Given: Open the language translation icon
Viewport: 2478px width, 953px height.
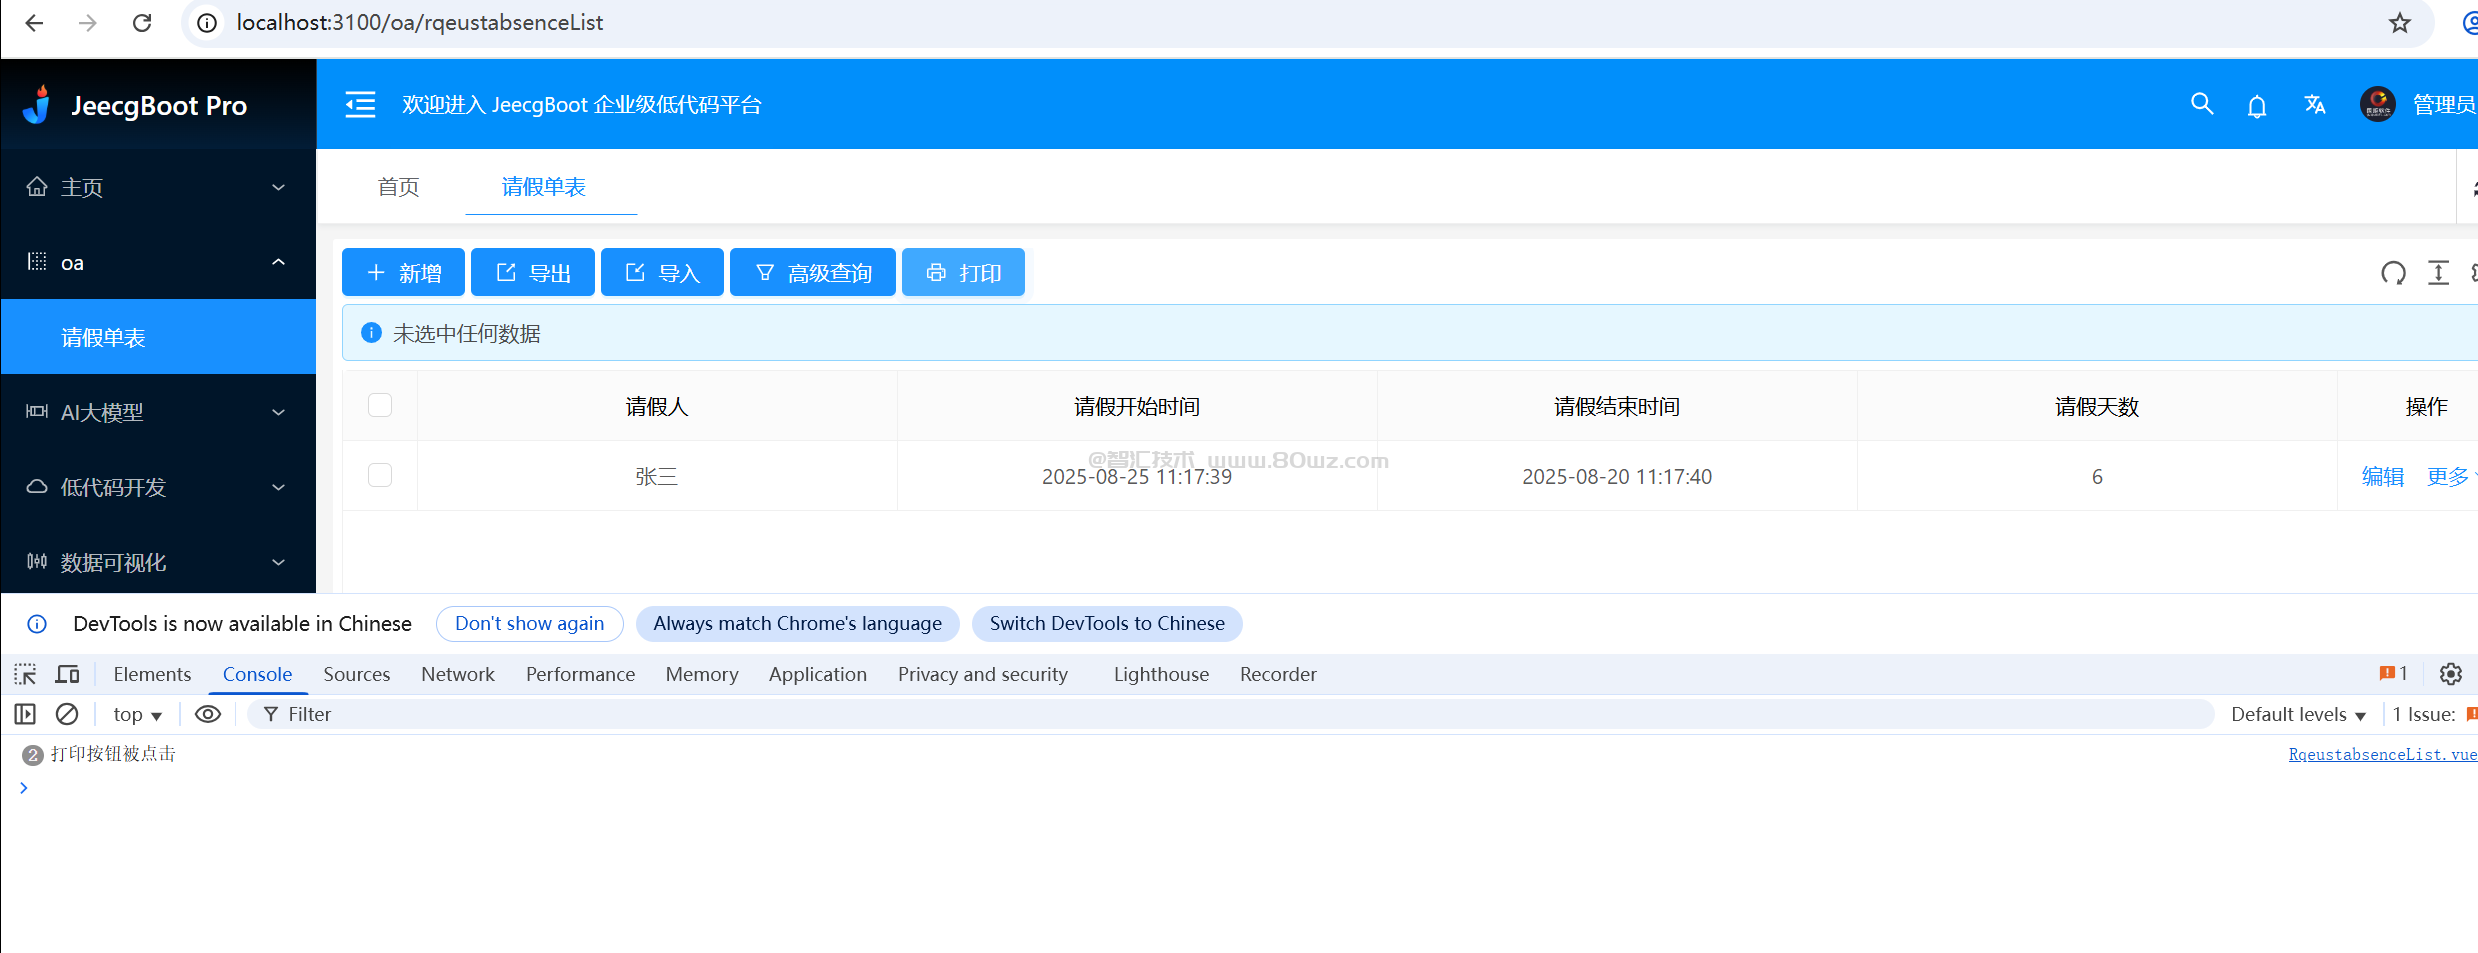Looking at the screenshot, I should [x=2315, y=104].
